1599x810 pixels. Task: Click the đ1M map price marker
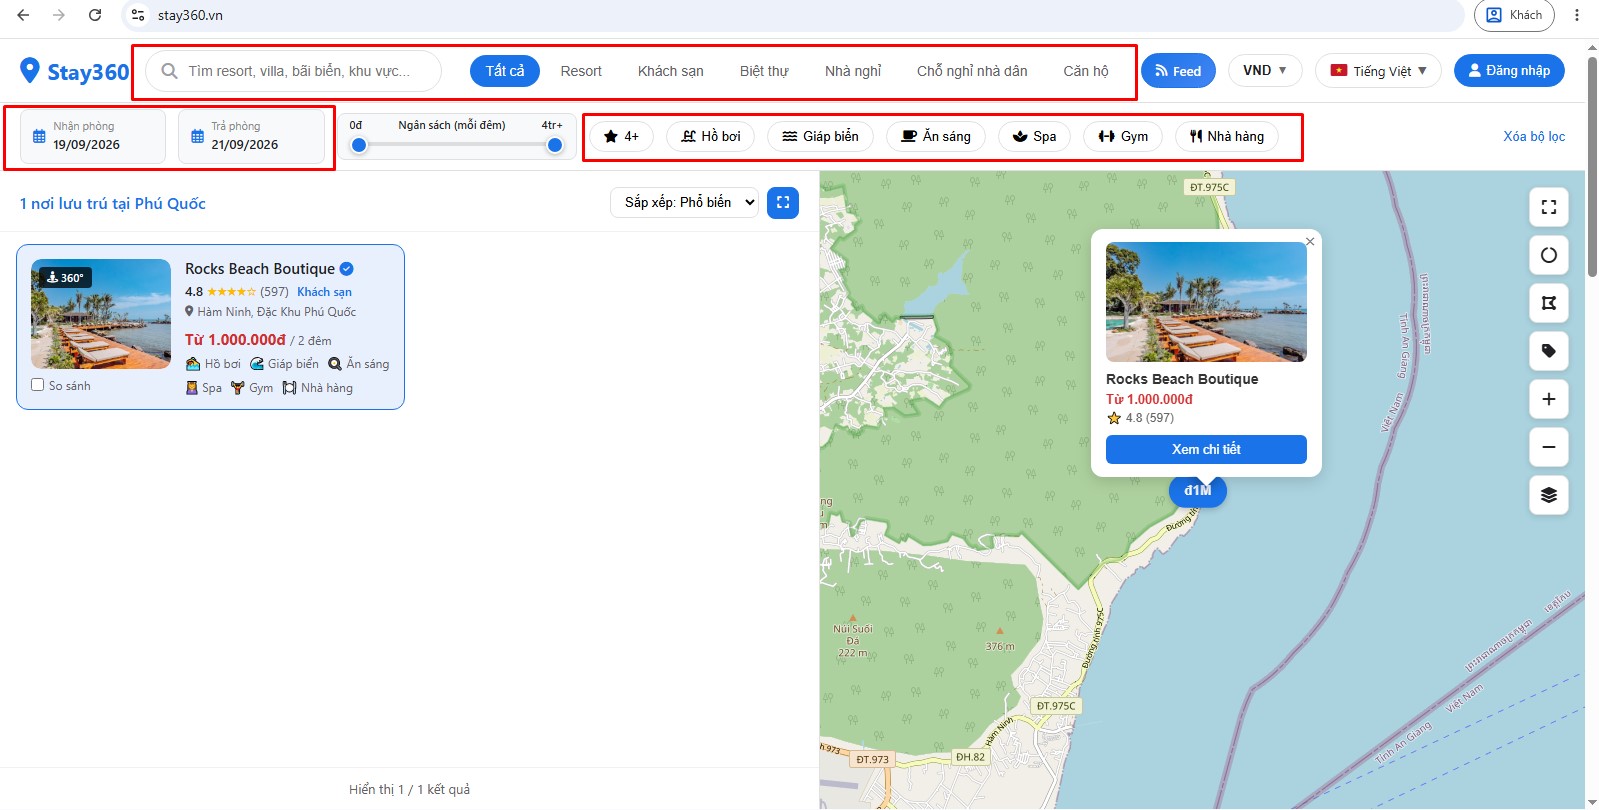1198,490
